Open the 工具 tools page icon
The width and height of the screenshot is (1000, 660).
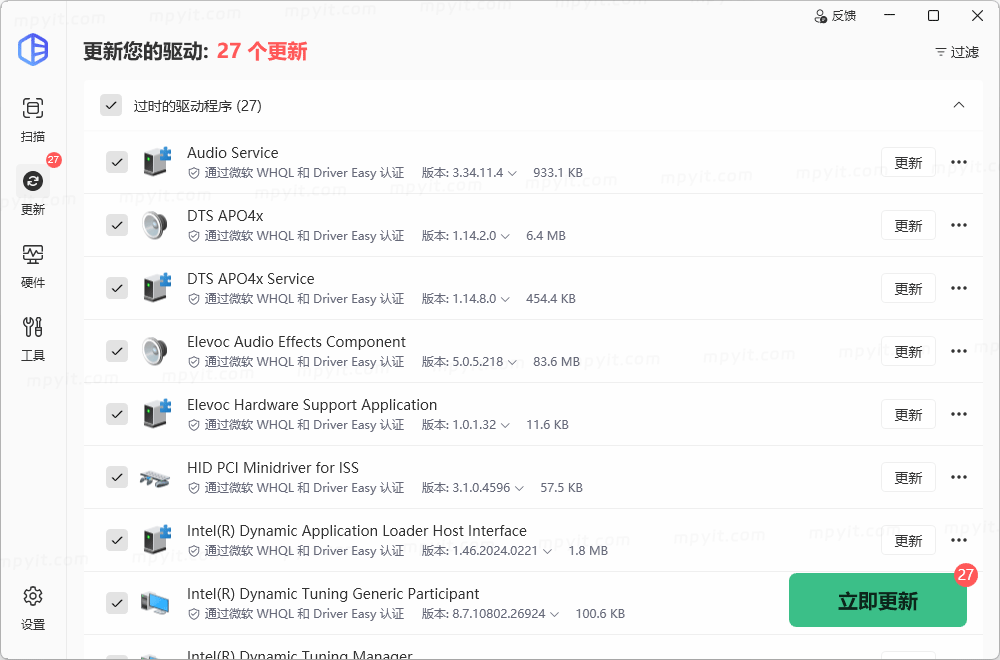(33, 327)
